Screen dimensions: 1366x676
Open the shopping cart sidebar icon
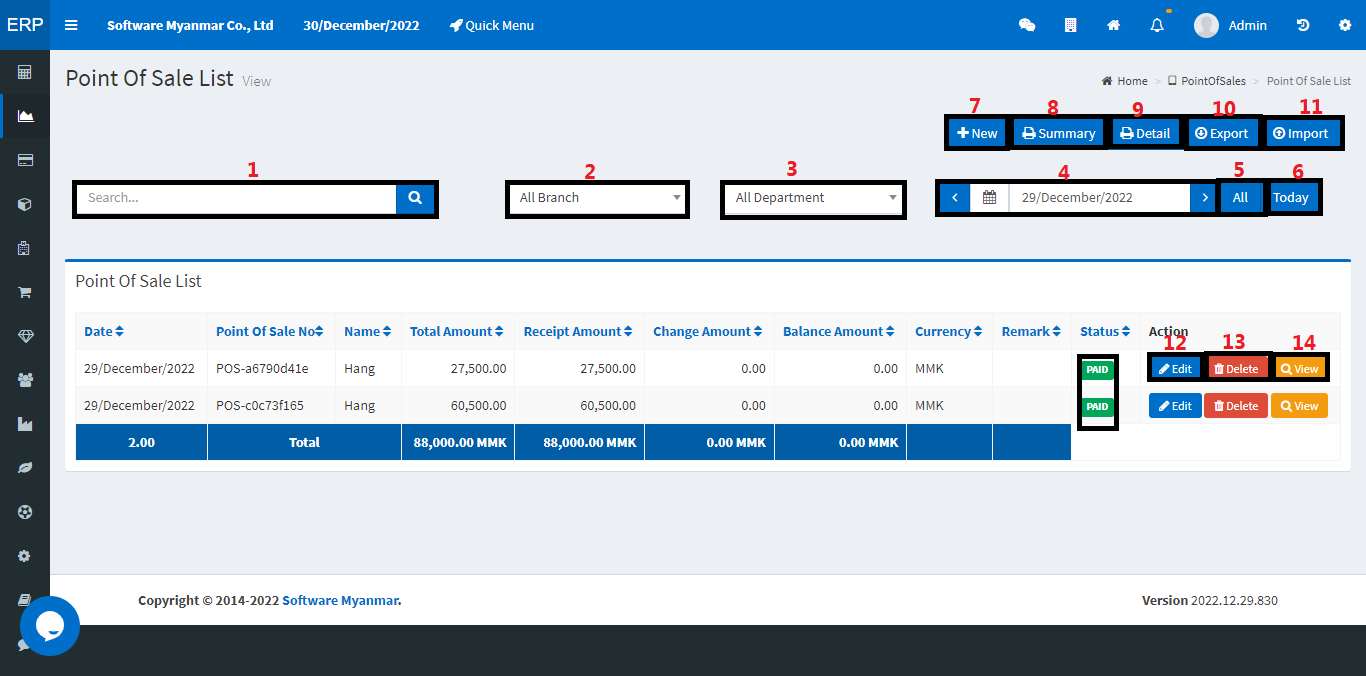coord(25,292)
